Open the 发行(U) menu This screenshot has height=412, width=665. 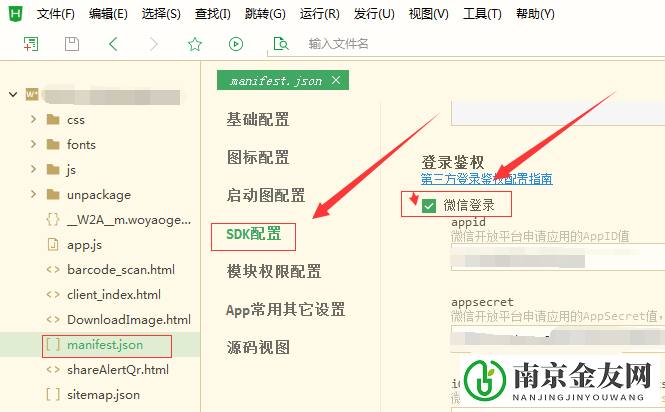(x=374, y=14)
